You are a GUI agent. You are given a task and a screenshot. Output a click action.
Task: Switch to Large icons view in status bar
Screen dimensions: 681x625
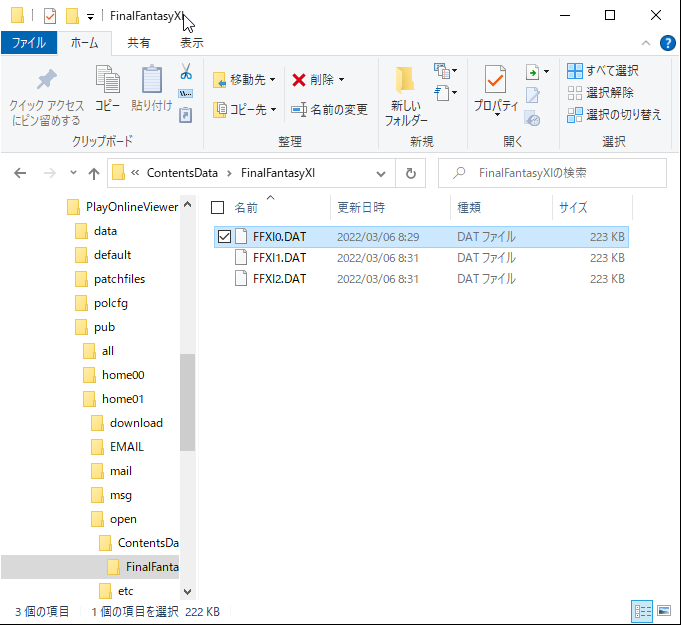(x=664, y=612)
